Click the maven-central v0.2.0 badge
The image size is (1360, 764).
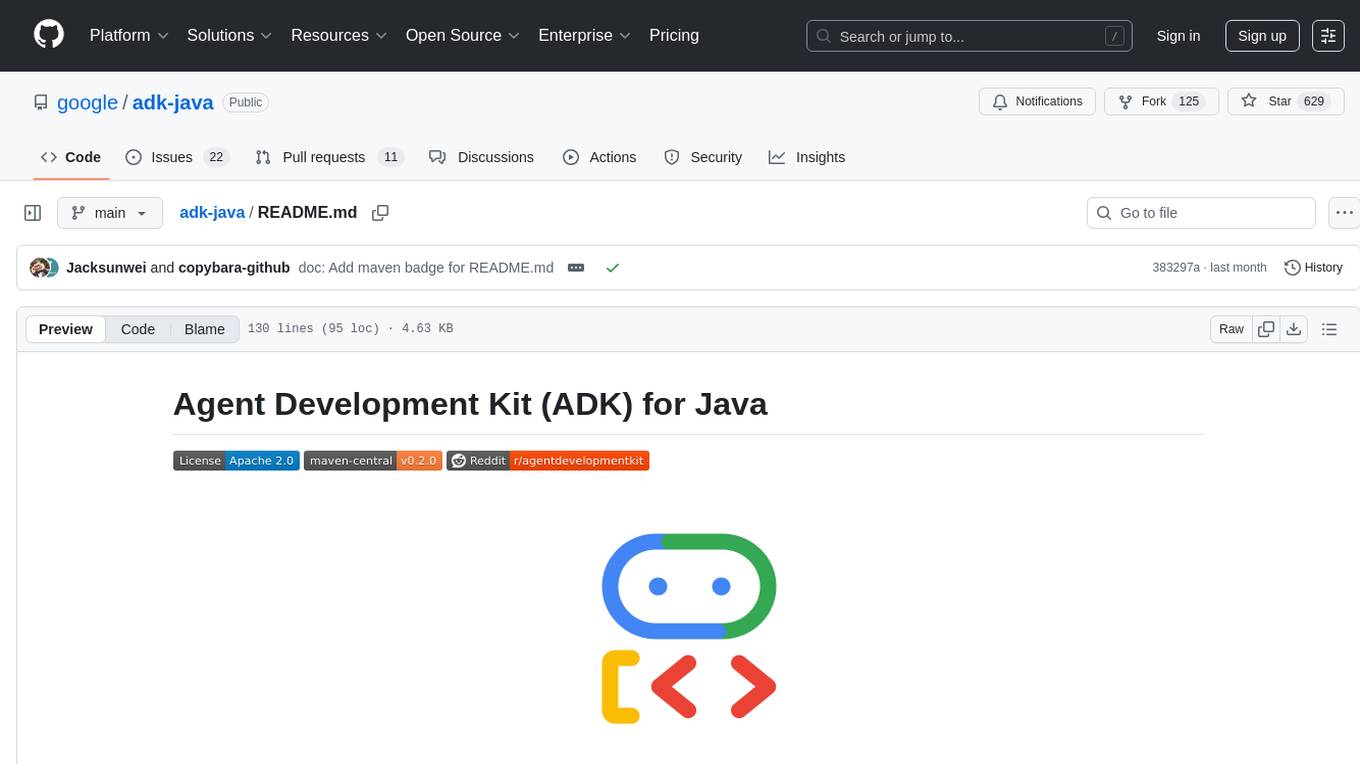373,461
